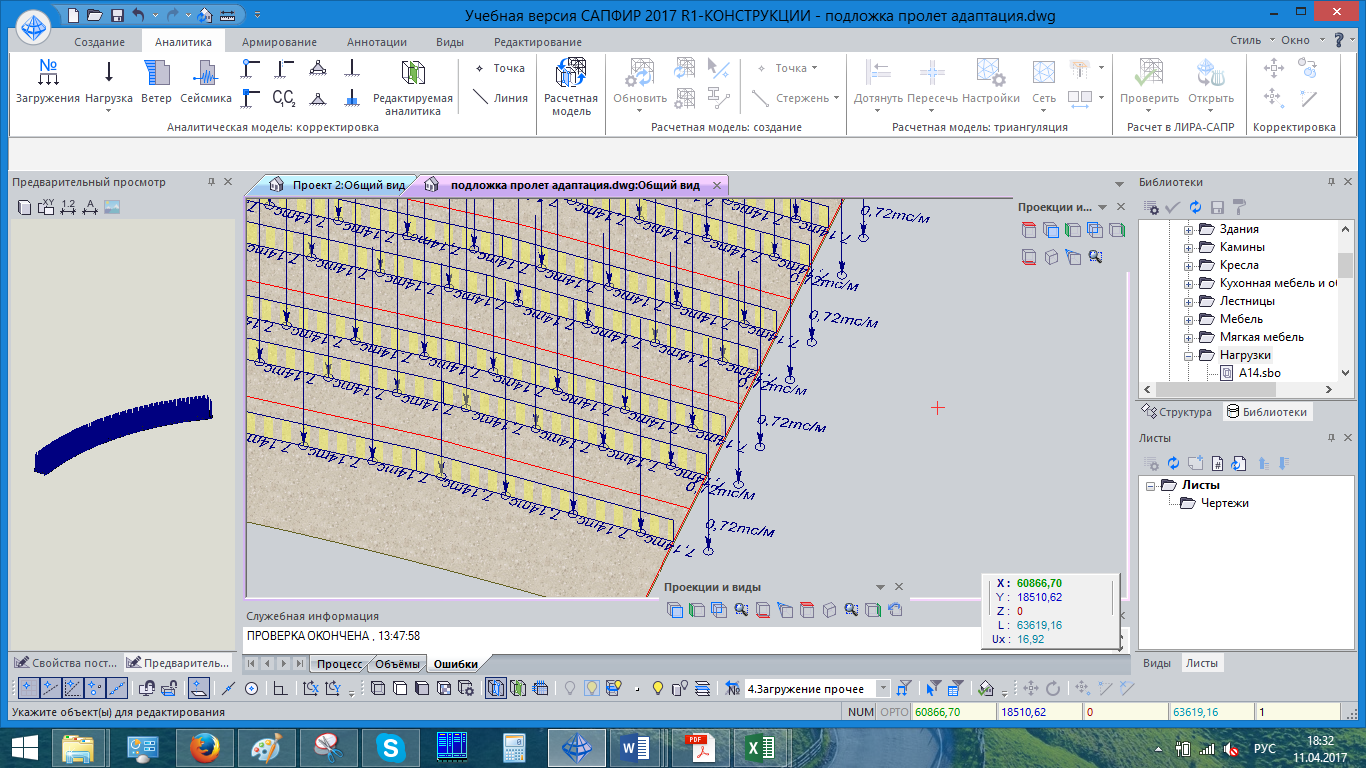1366x768 pixels.
Task: Refresh the Библиотеки panel with blue arrows
Action: [x=1195, y=207]
